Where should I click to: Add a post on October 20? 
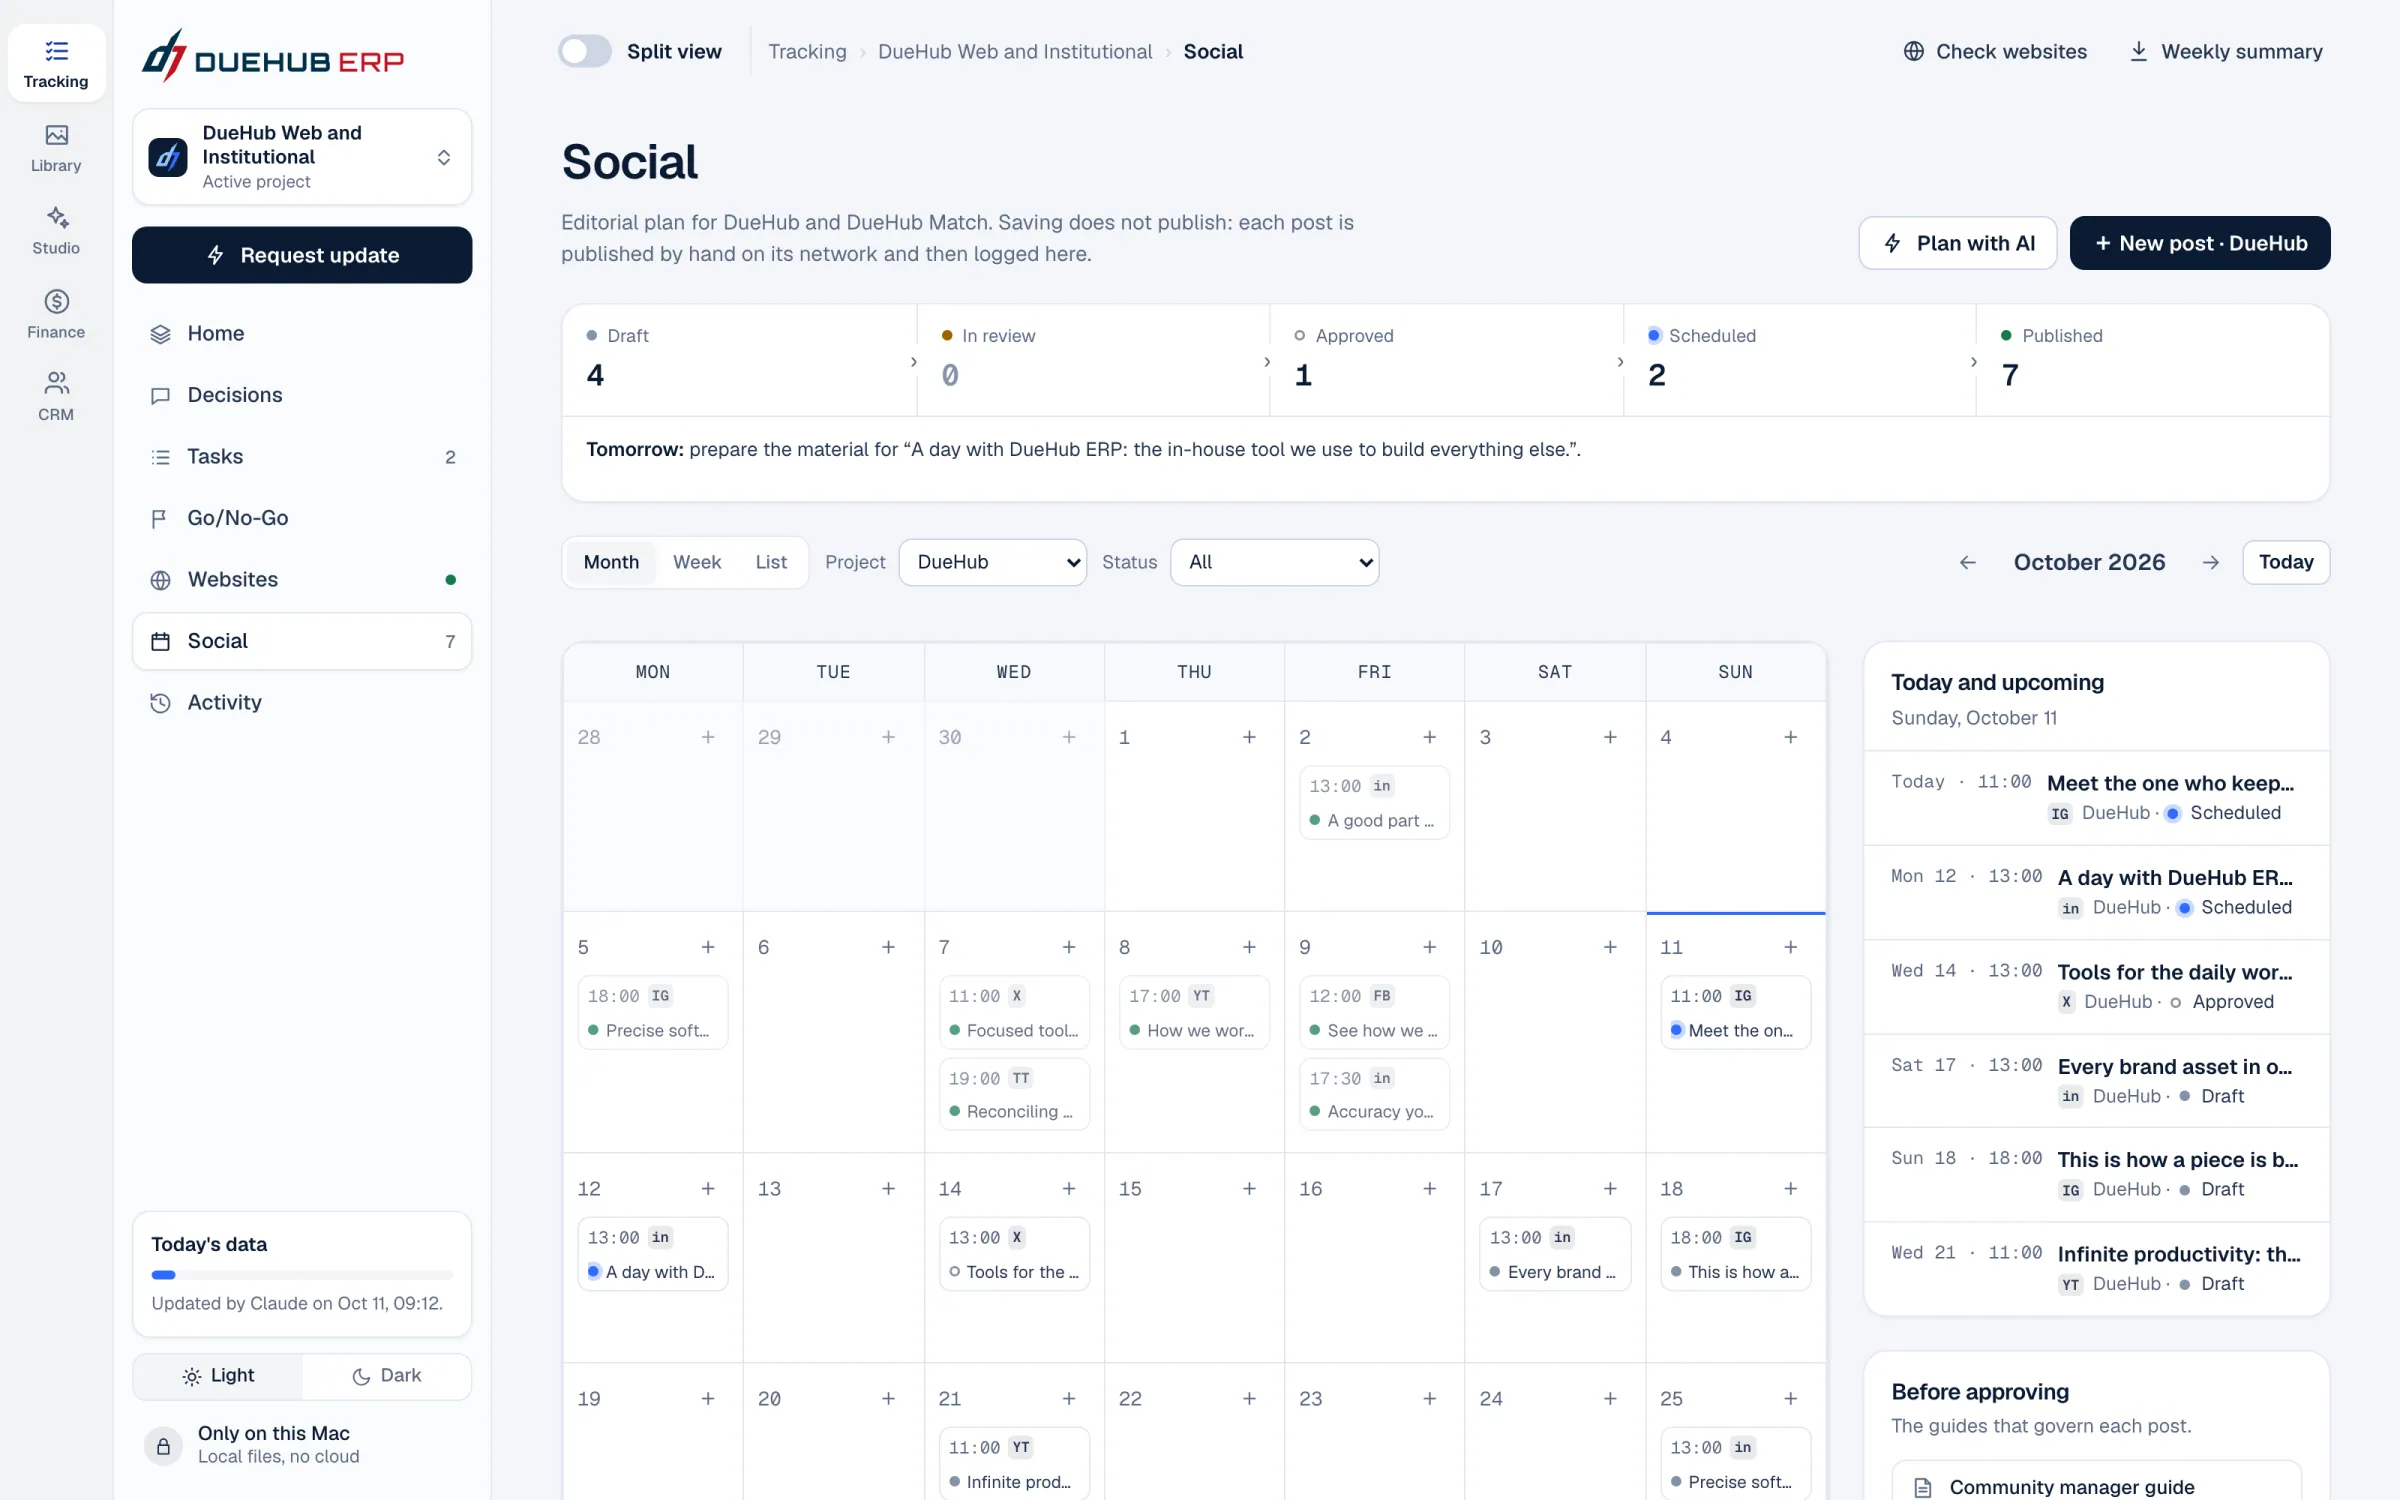coord(888,1398)
